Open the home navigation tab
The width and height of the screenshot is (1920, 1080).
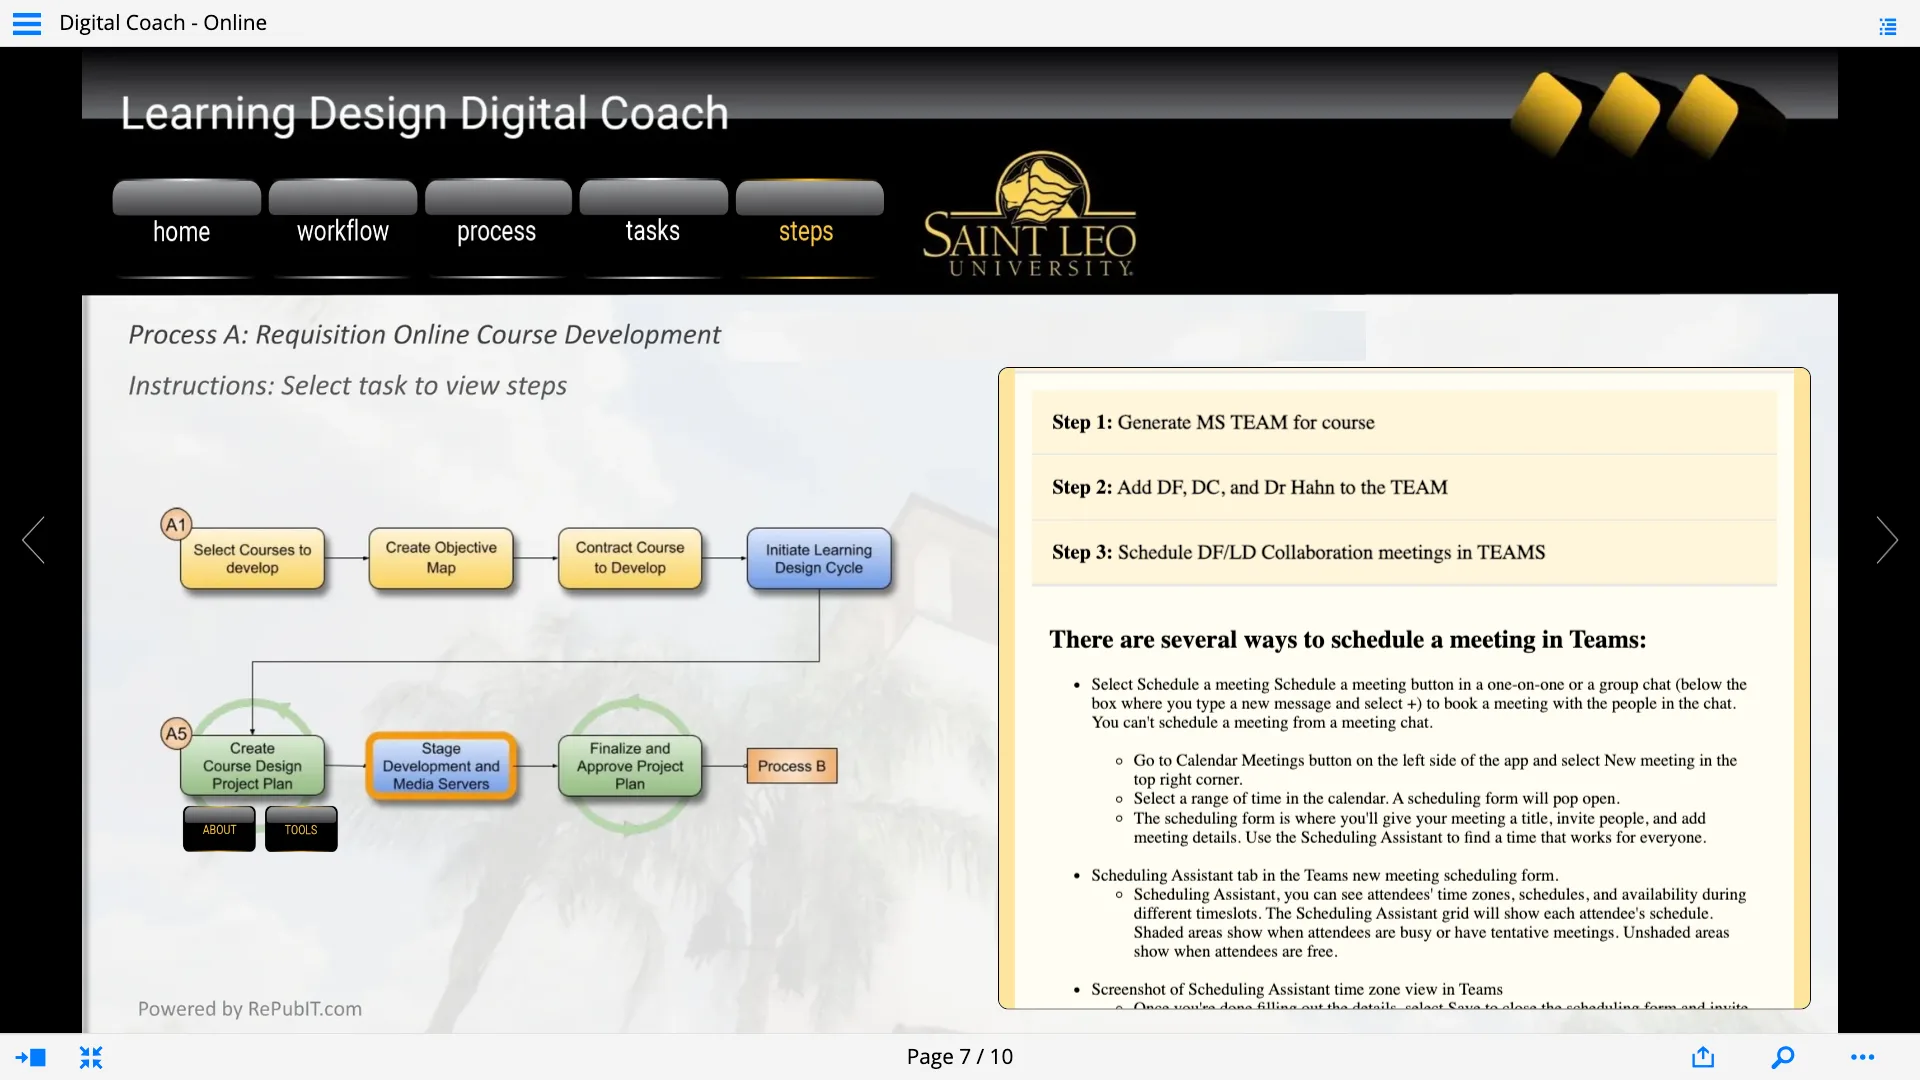click(x=181, y=231)
